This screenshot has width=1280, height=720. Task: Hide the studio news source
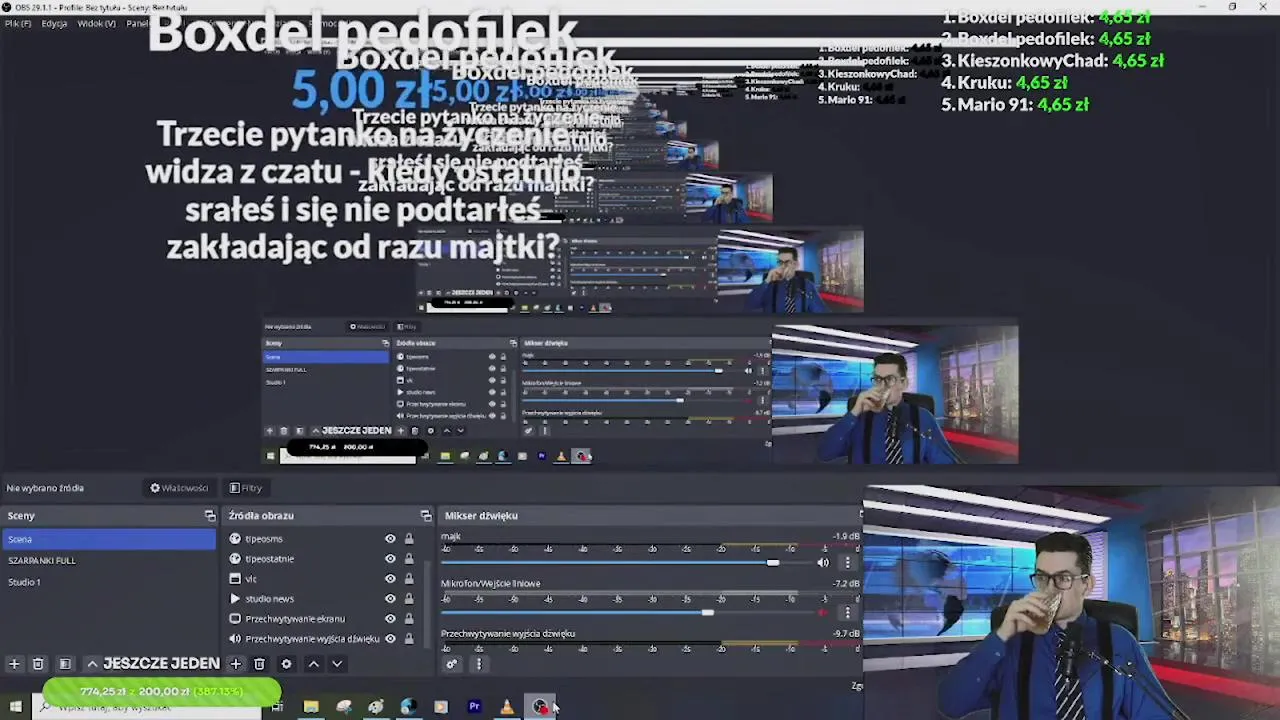click(x=390, y=599)
